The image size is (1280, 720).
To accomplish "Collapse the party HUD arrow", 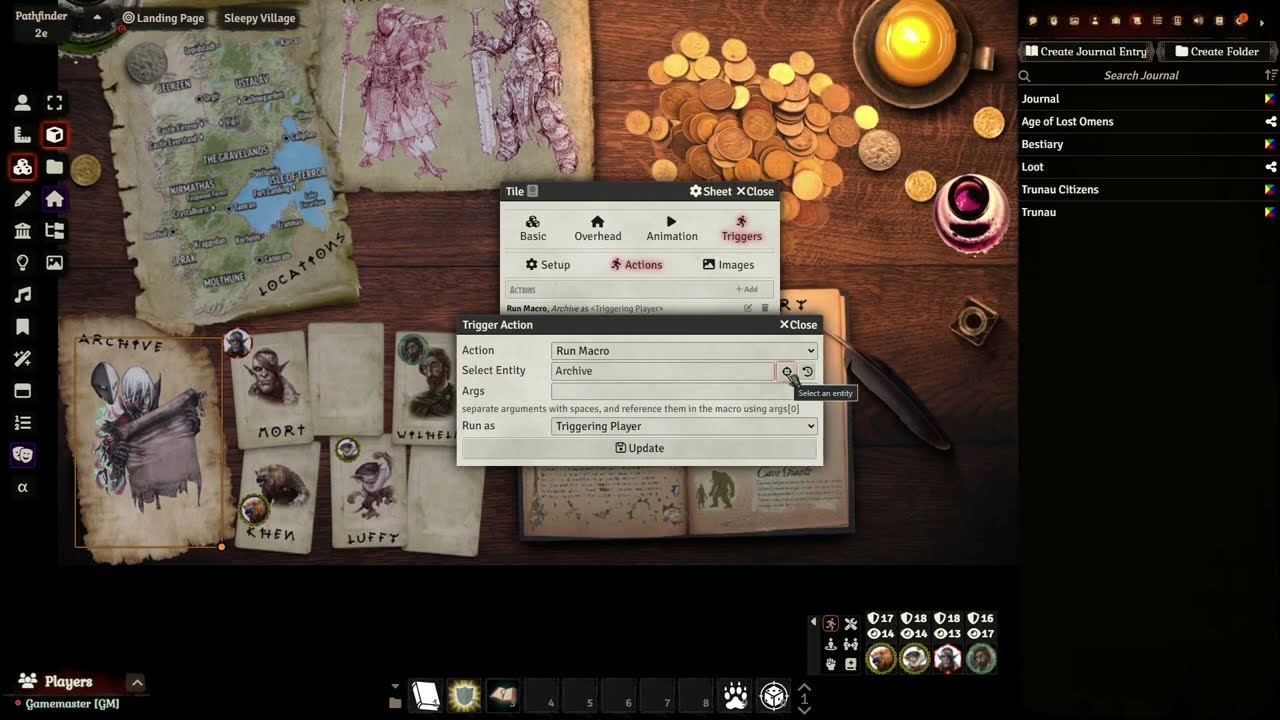I will point(813,622).
